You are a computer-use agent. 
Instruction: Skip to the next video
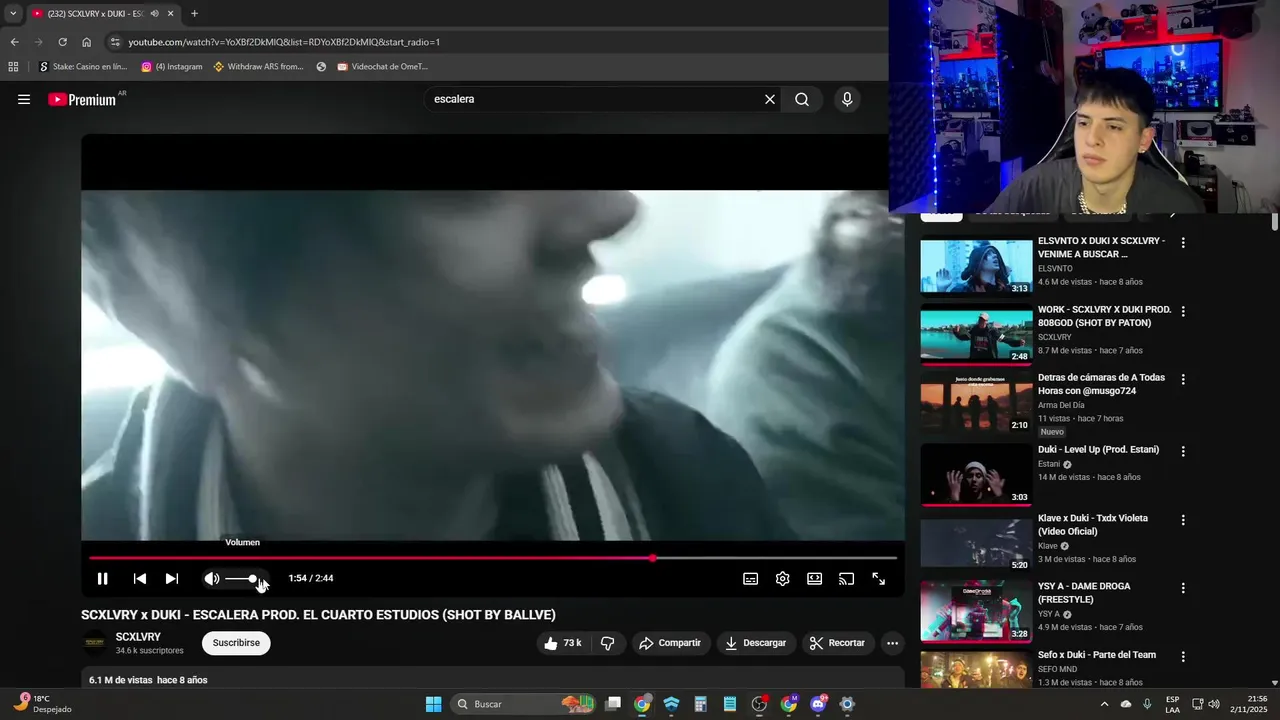click(x=172, y=579)
